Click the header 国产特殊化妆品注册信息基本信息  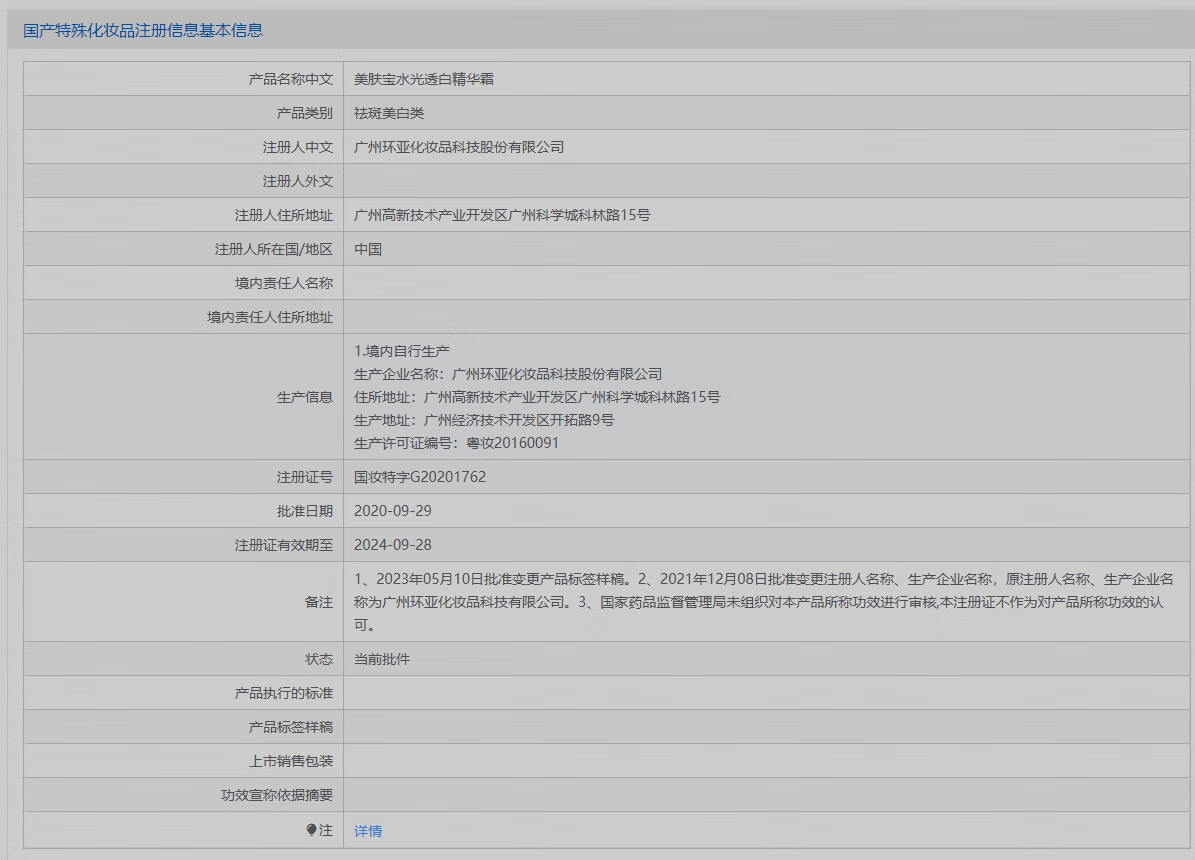(143, 30)
